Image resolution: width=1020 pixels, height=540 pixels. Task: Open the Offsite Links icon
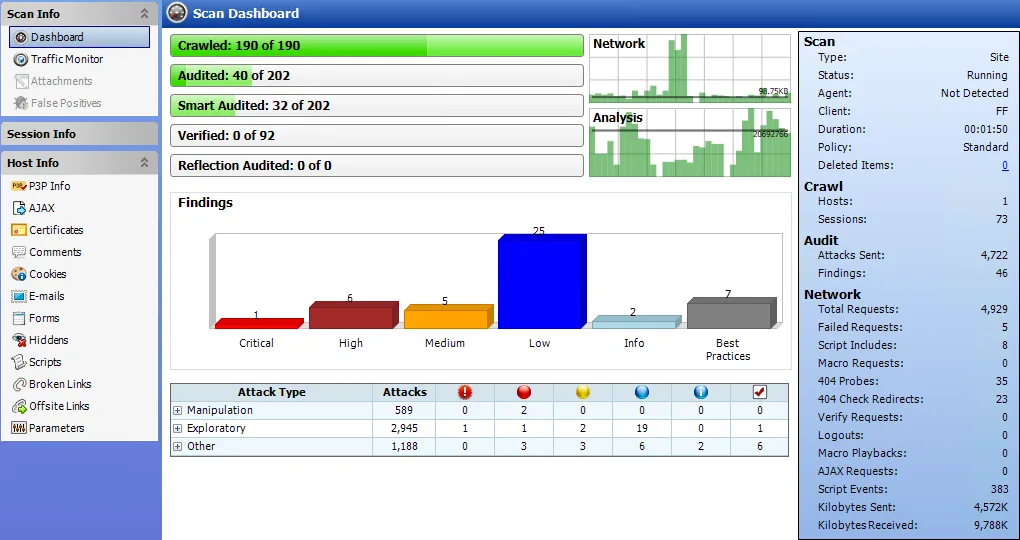pyautogui.click(x=18, y=406)
